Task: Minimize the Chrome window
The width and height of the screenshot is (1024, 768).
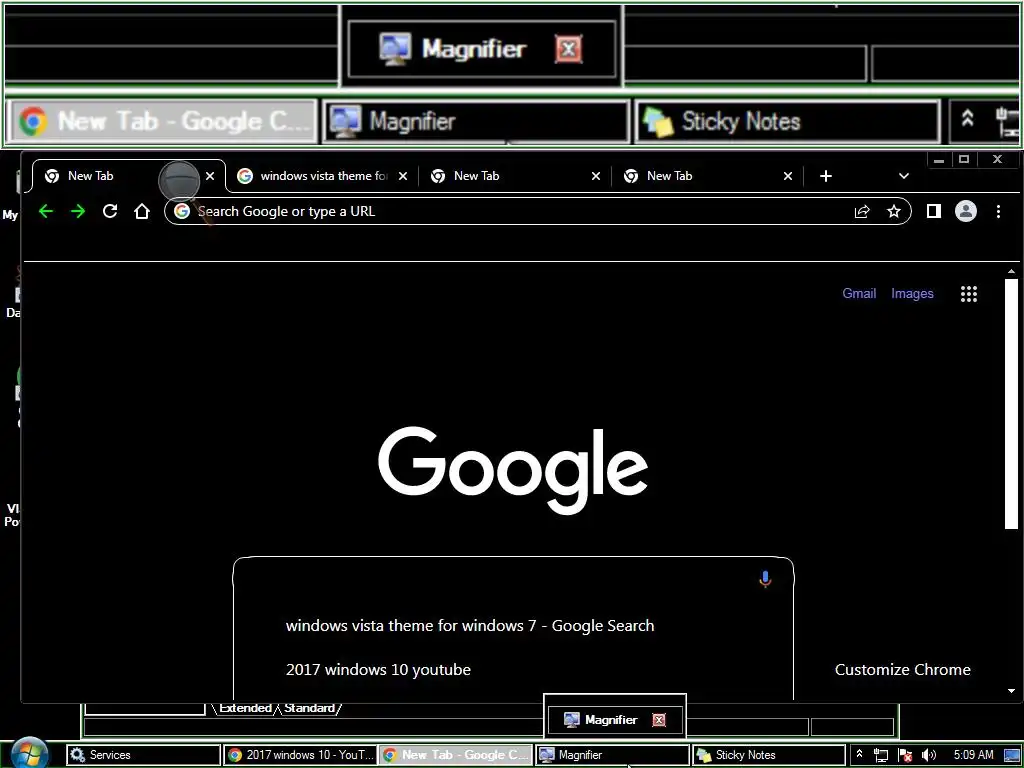Action: pyautogui.click(x=939, y=159)
